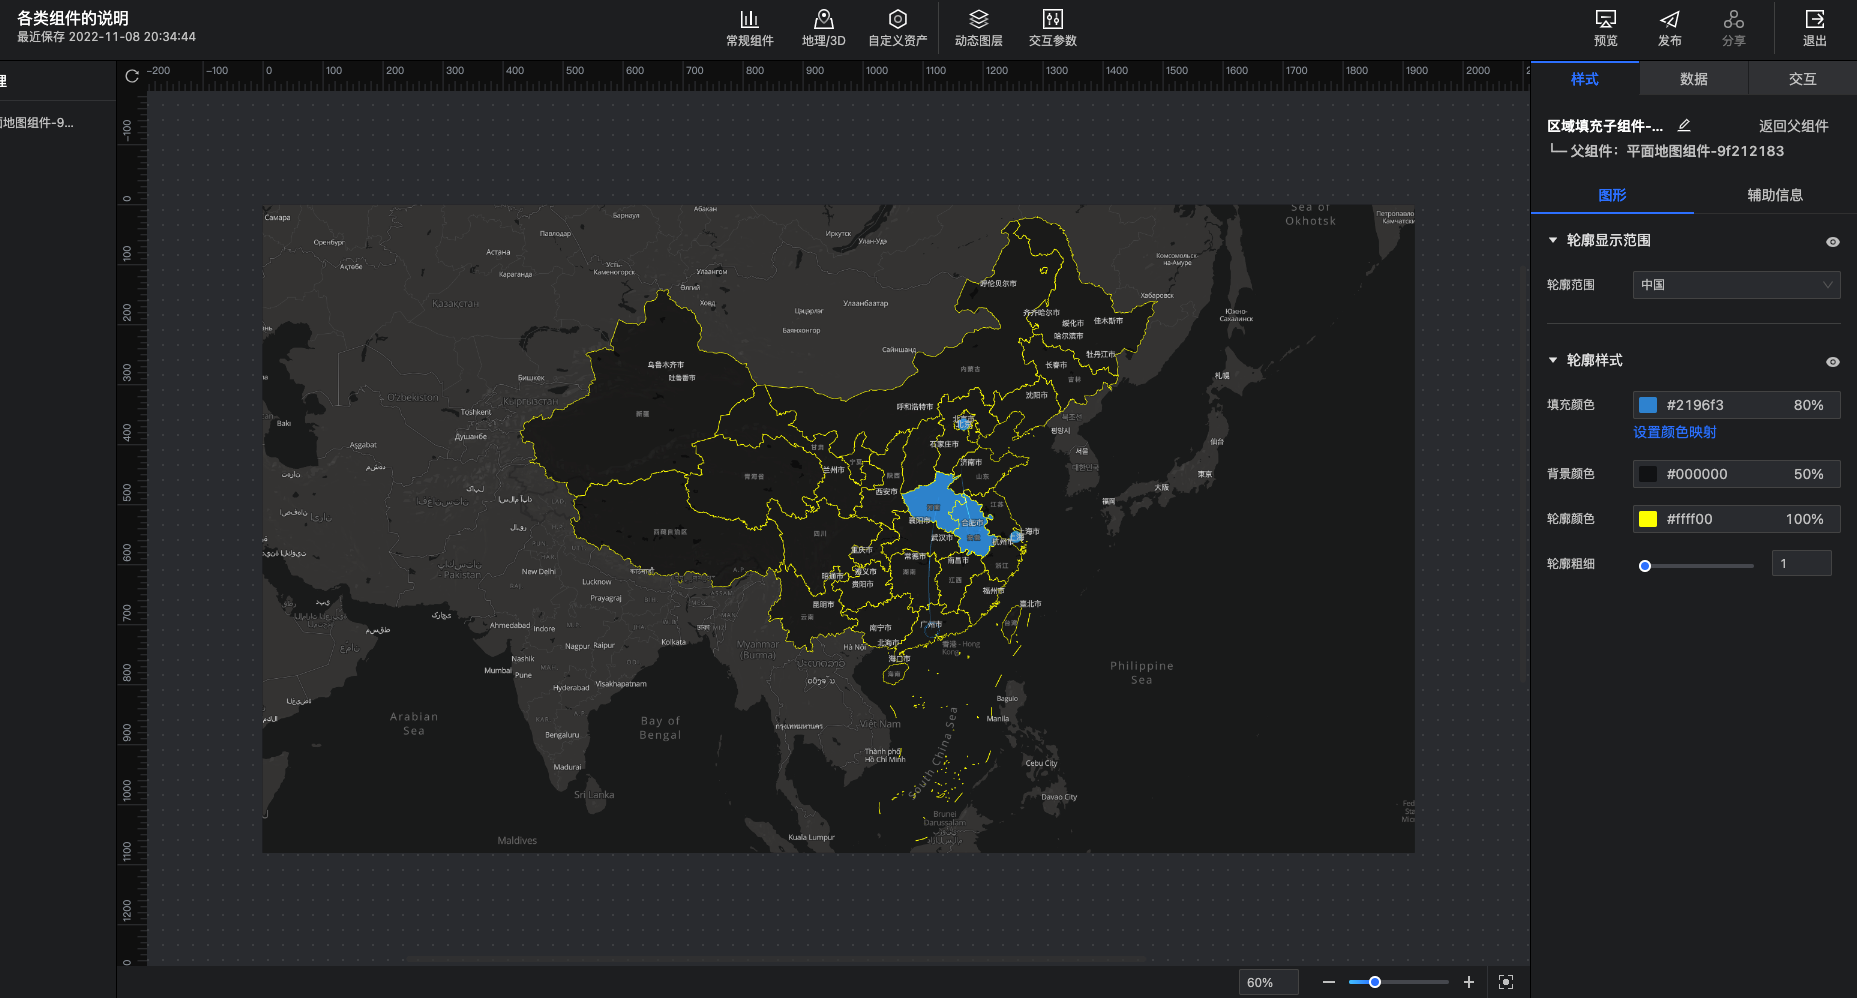Open the 地理/3D map components icon
The width and height of the screenshot is (1857, 998).
[x=823, y=20]
